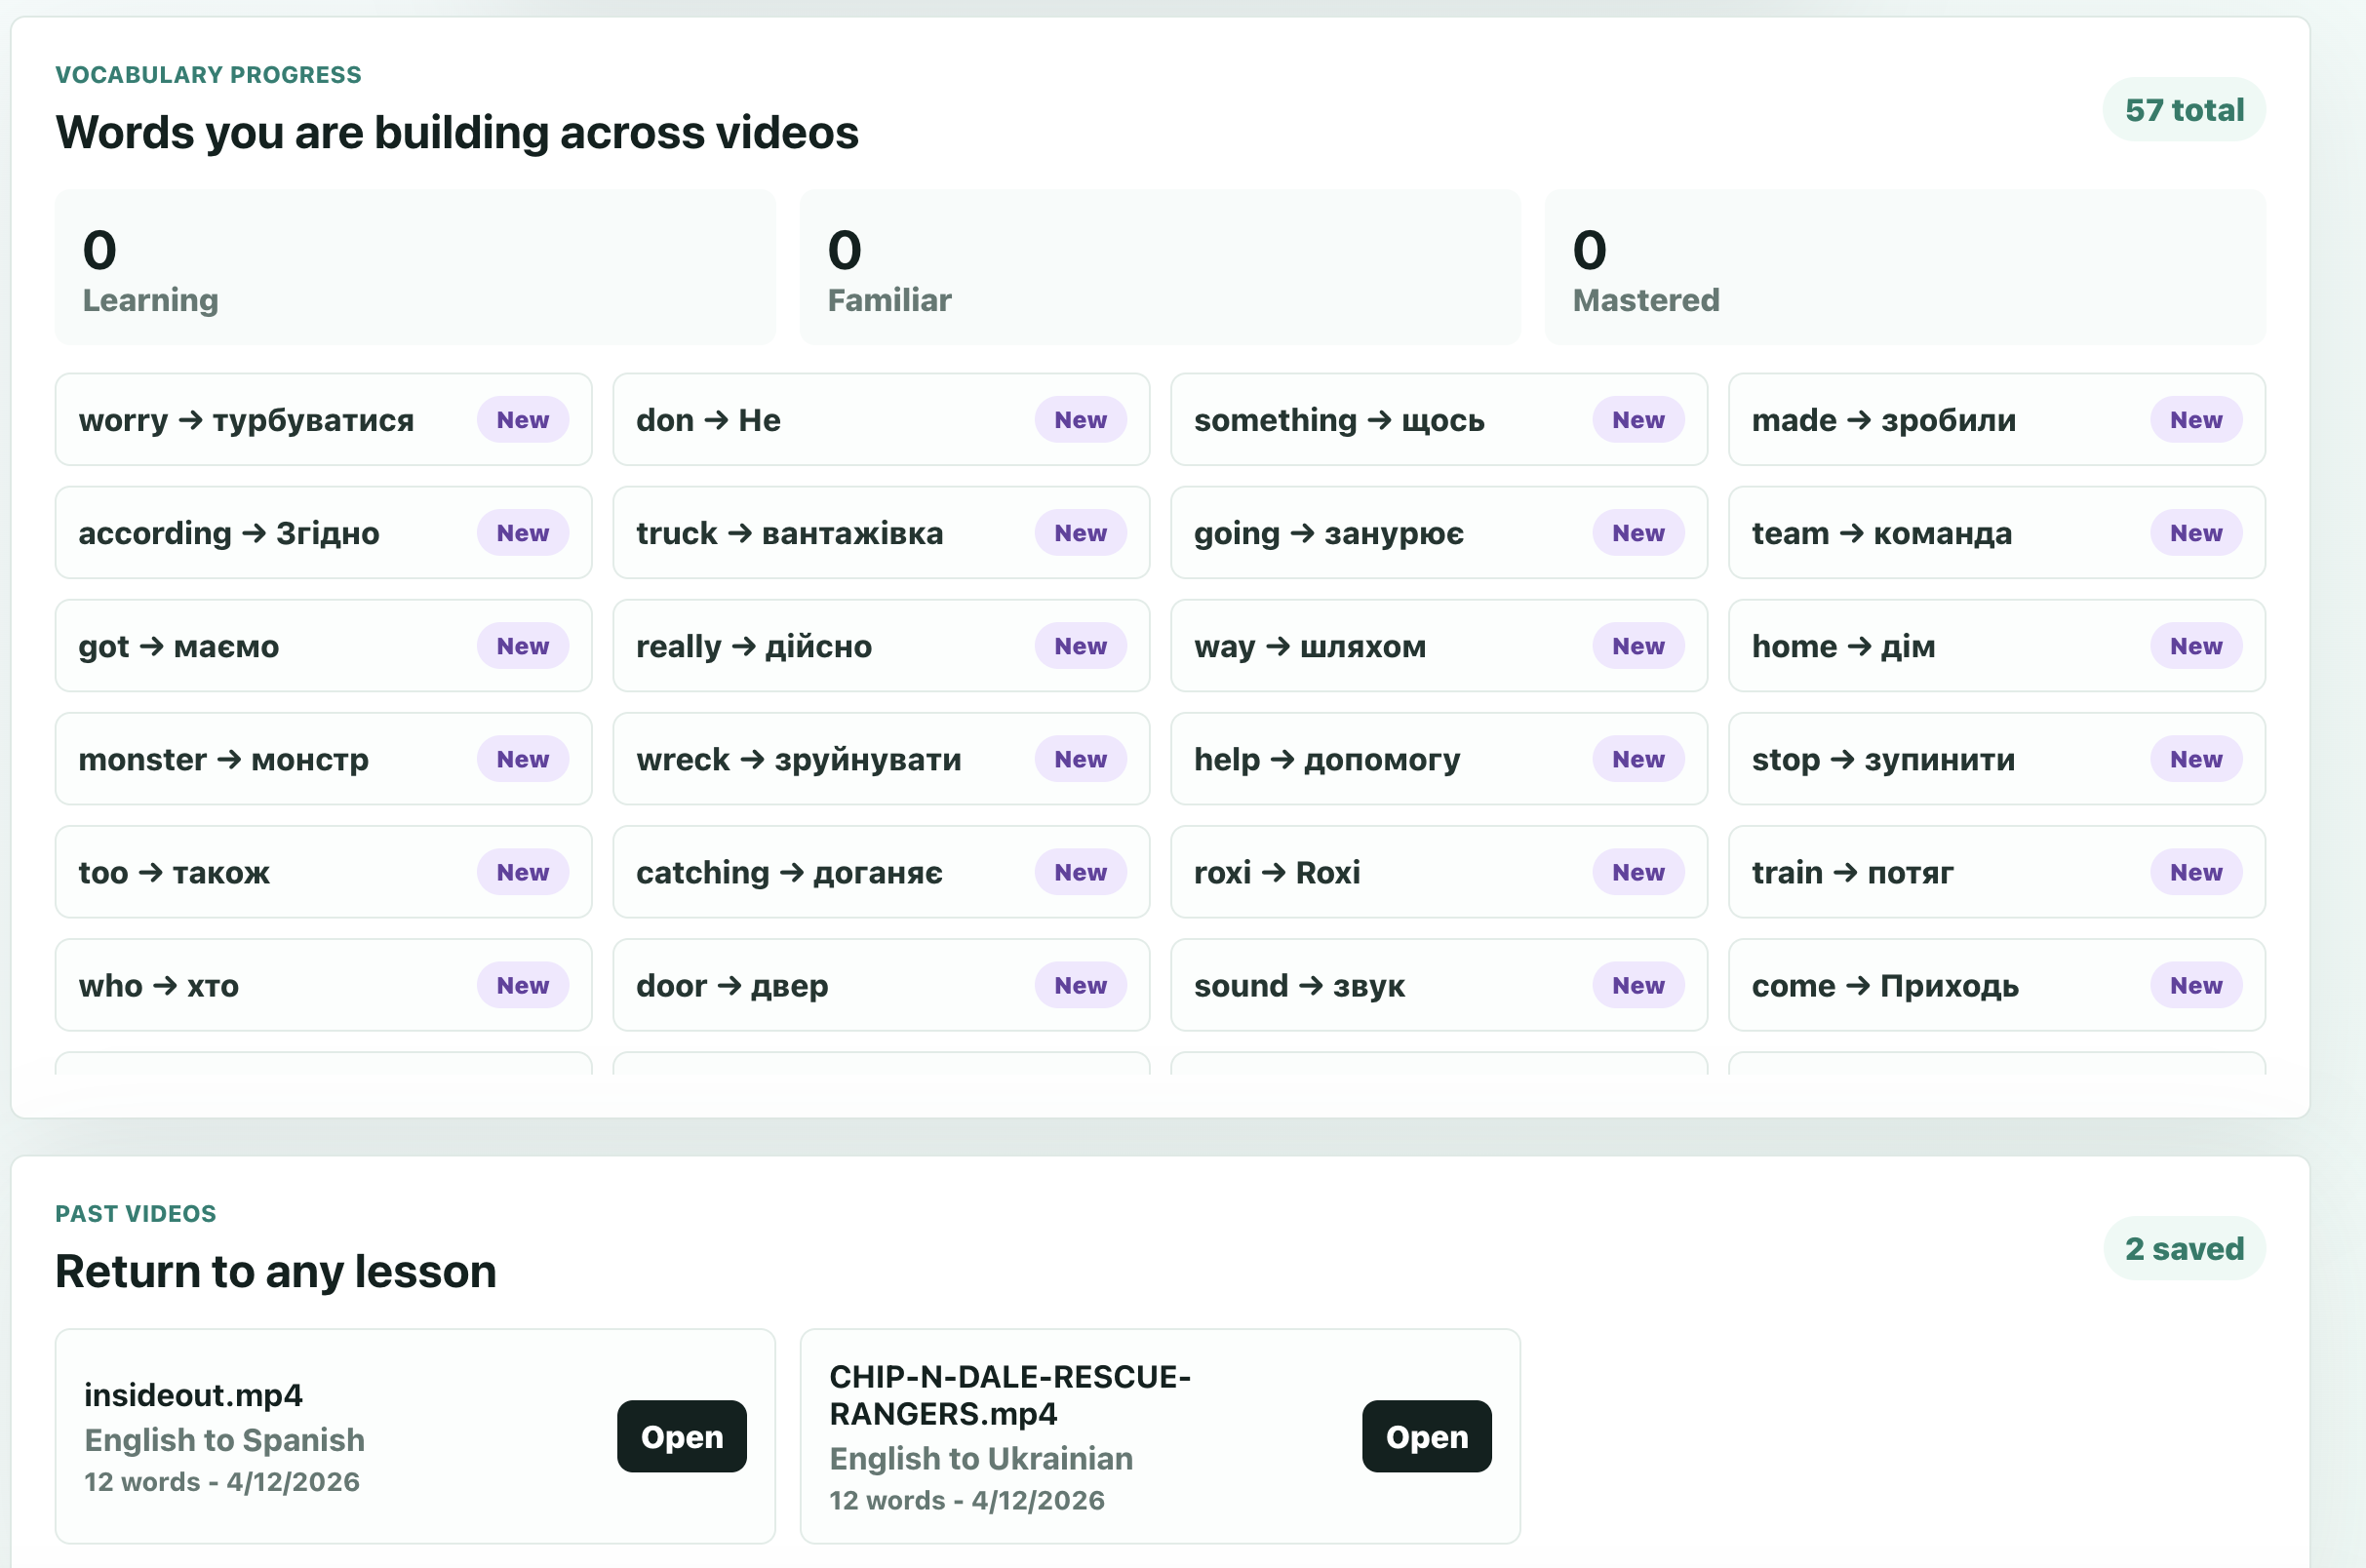Screen dimensions: 2366x1568
Task: Click New badge on who word
Action: coord(522,985)
